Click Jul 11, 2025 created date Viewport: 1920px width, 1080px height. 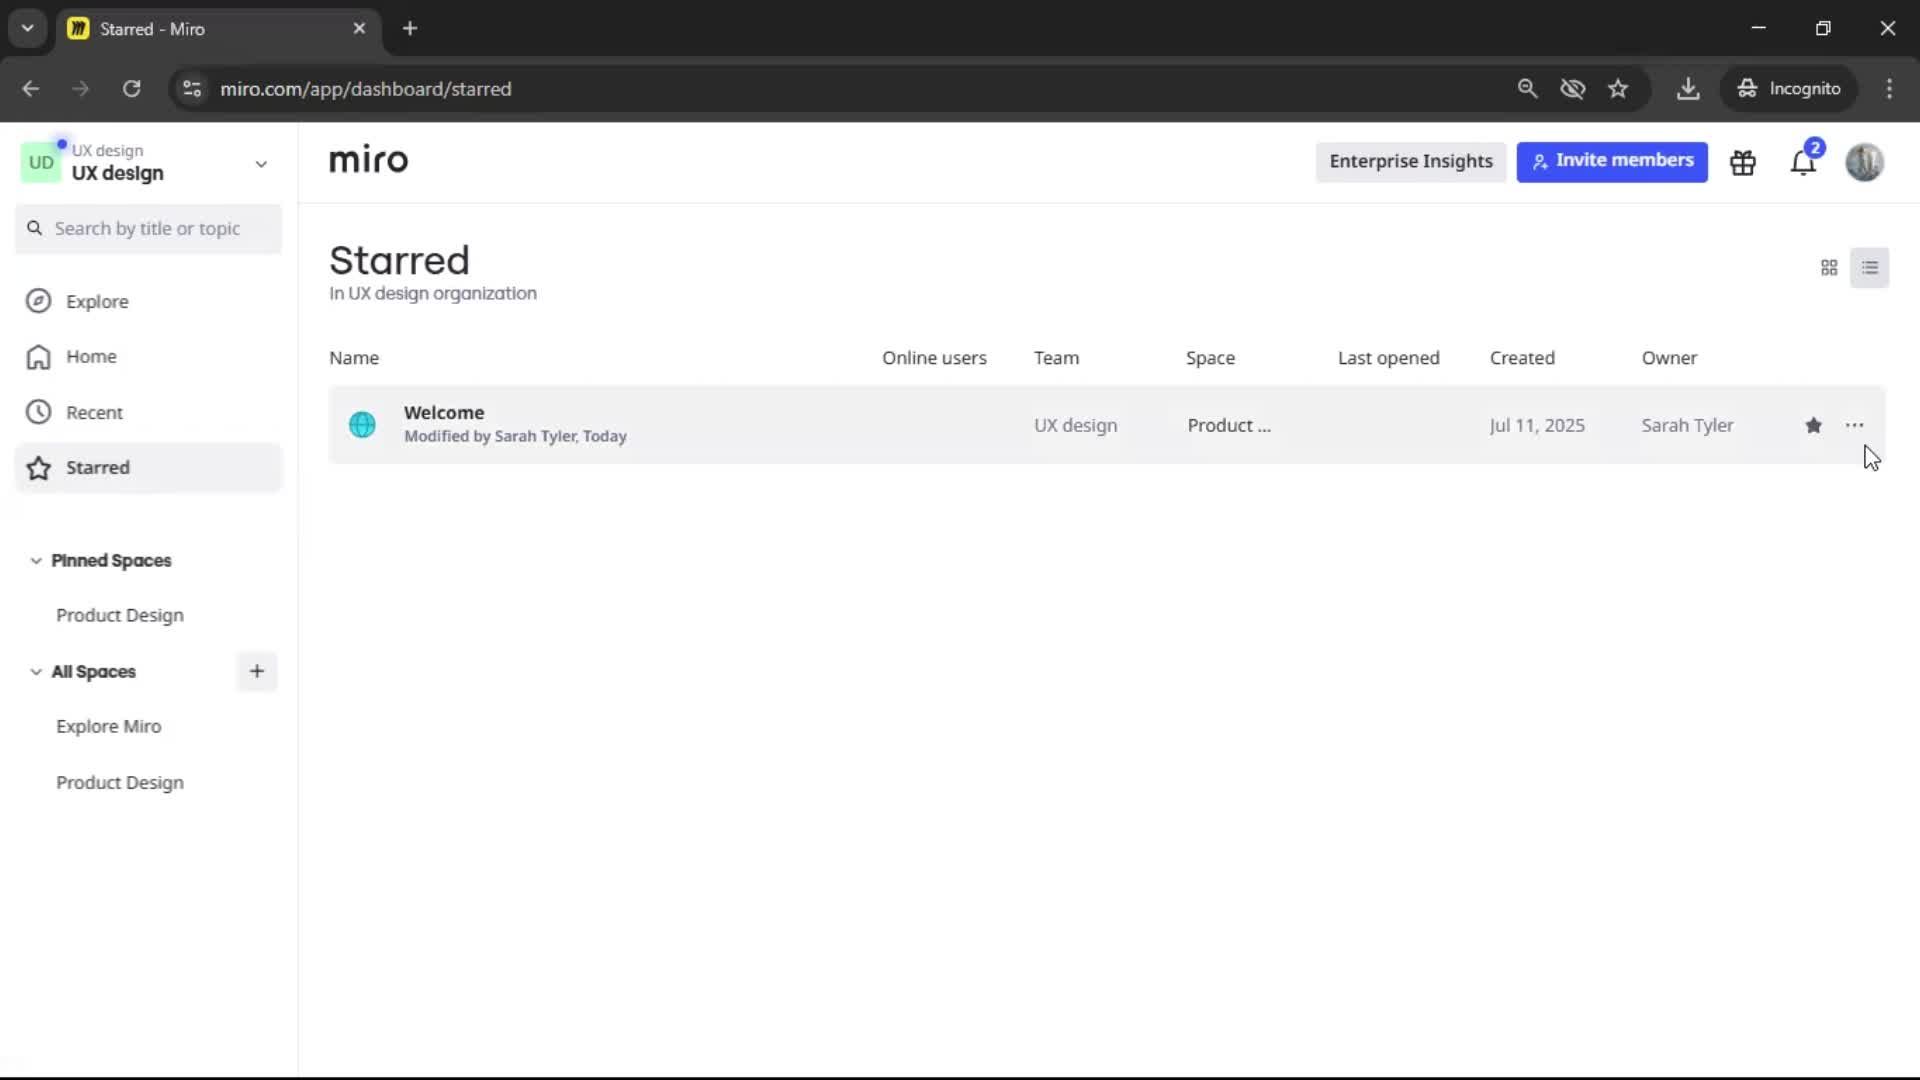point(1537,426)
